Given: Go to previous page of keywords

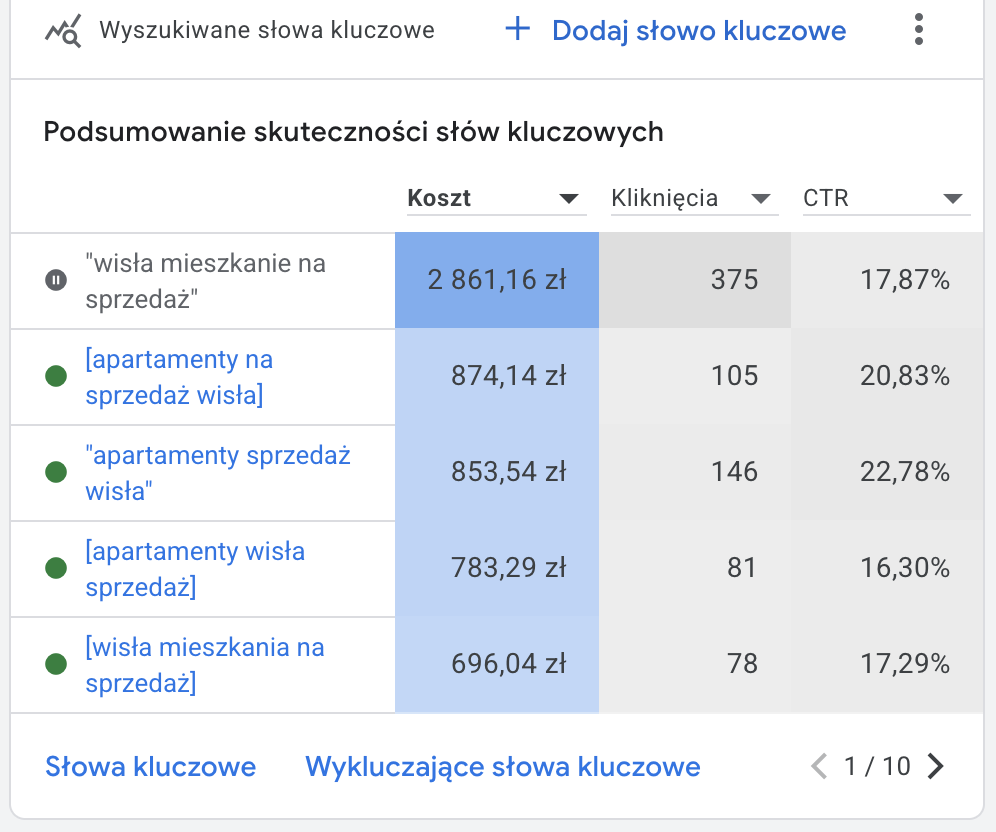Looking at the screenshot, I should pos(819,767).
